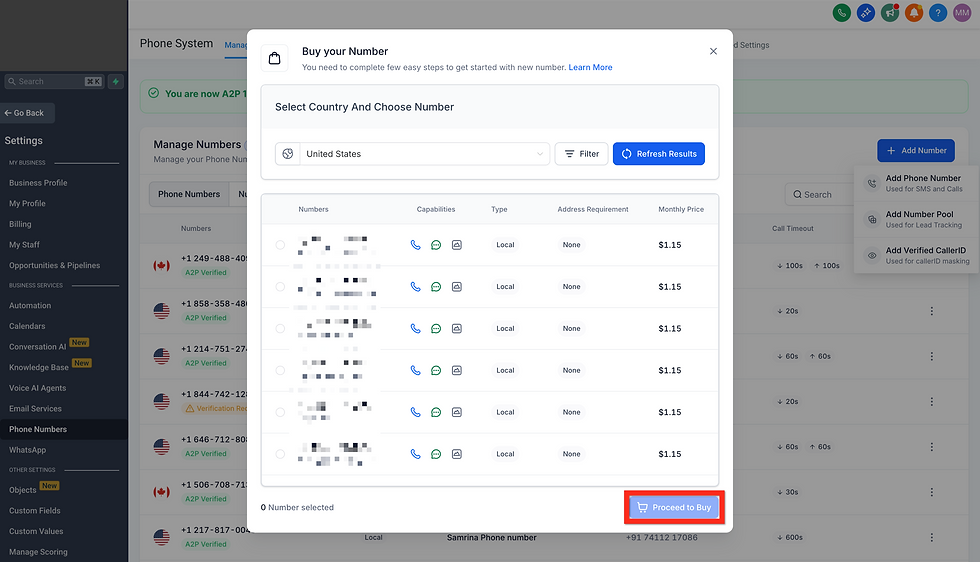This screenshot has height=562, width=980.
Task: Open Custom Fields in sidebar
Action: 34,510
